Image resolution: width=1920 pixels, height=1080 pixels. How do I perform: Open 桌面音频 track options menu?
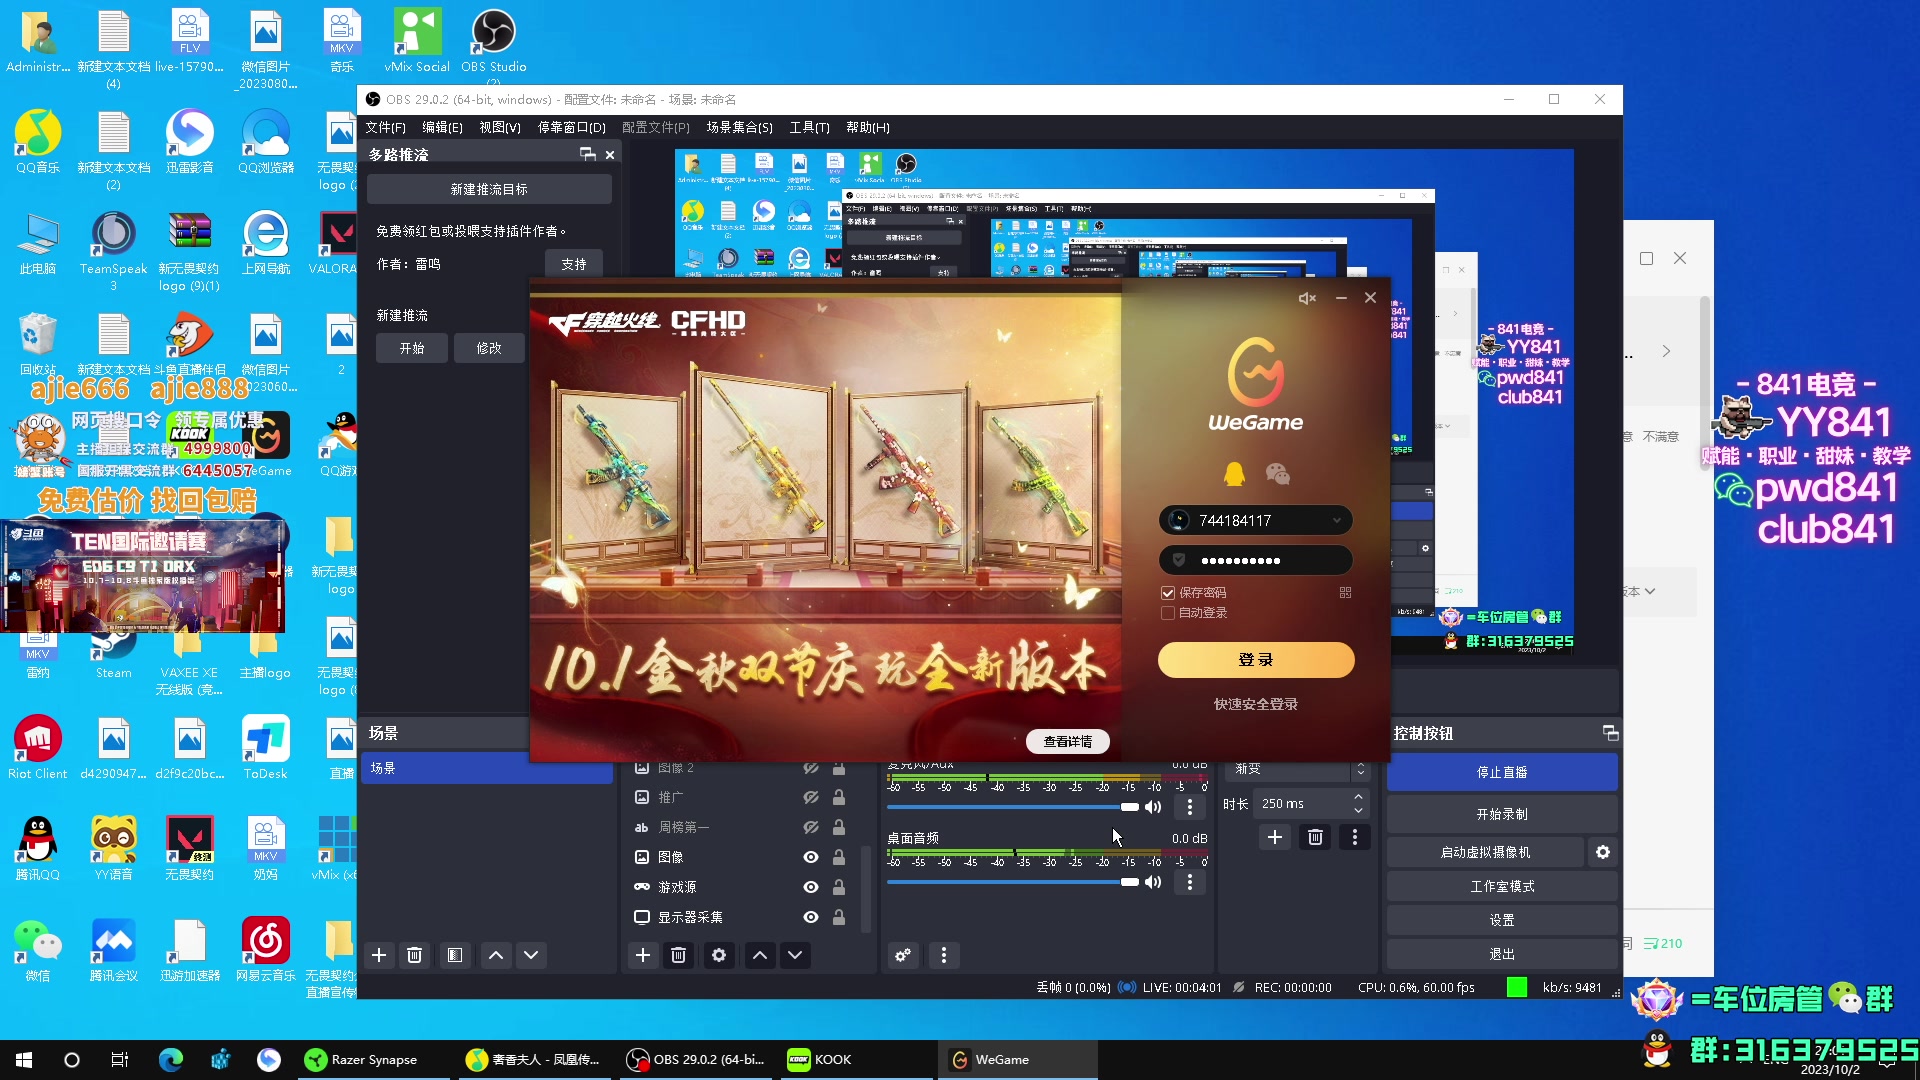point(1190,882)
